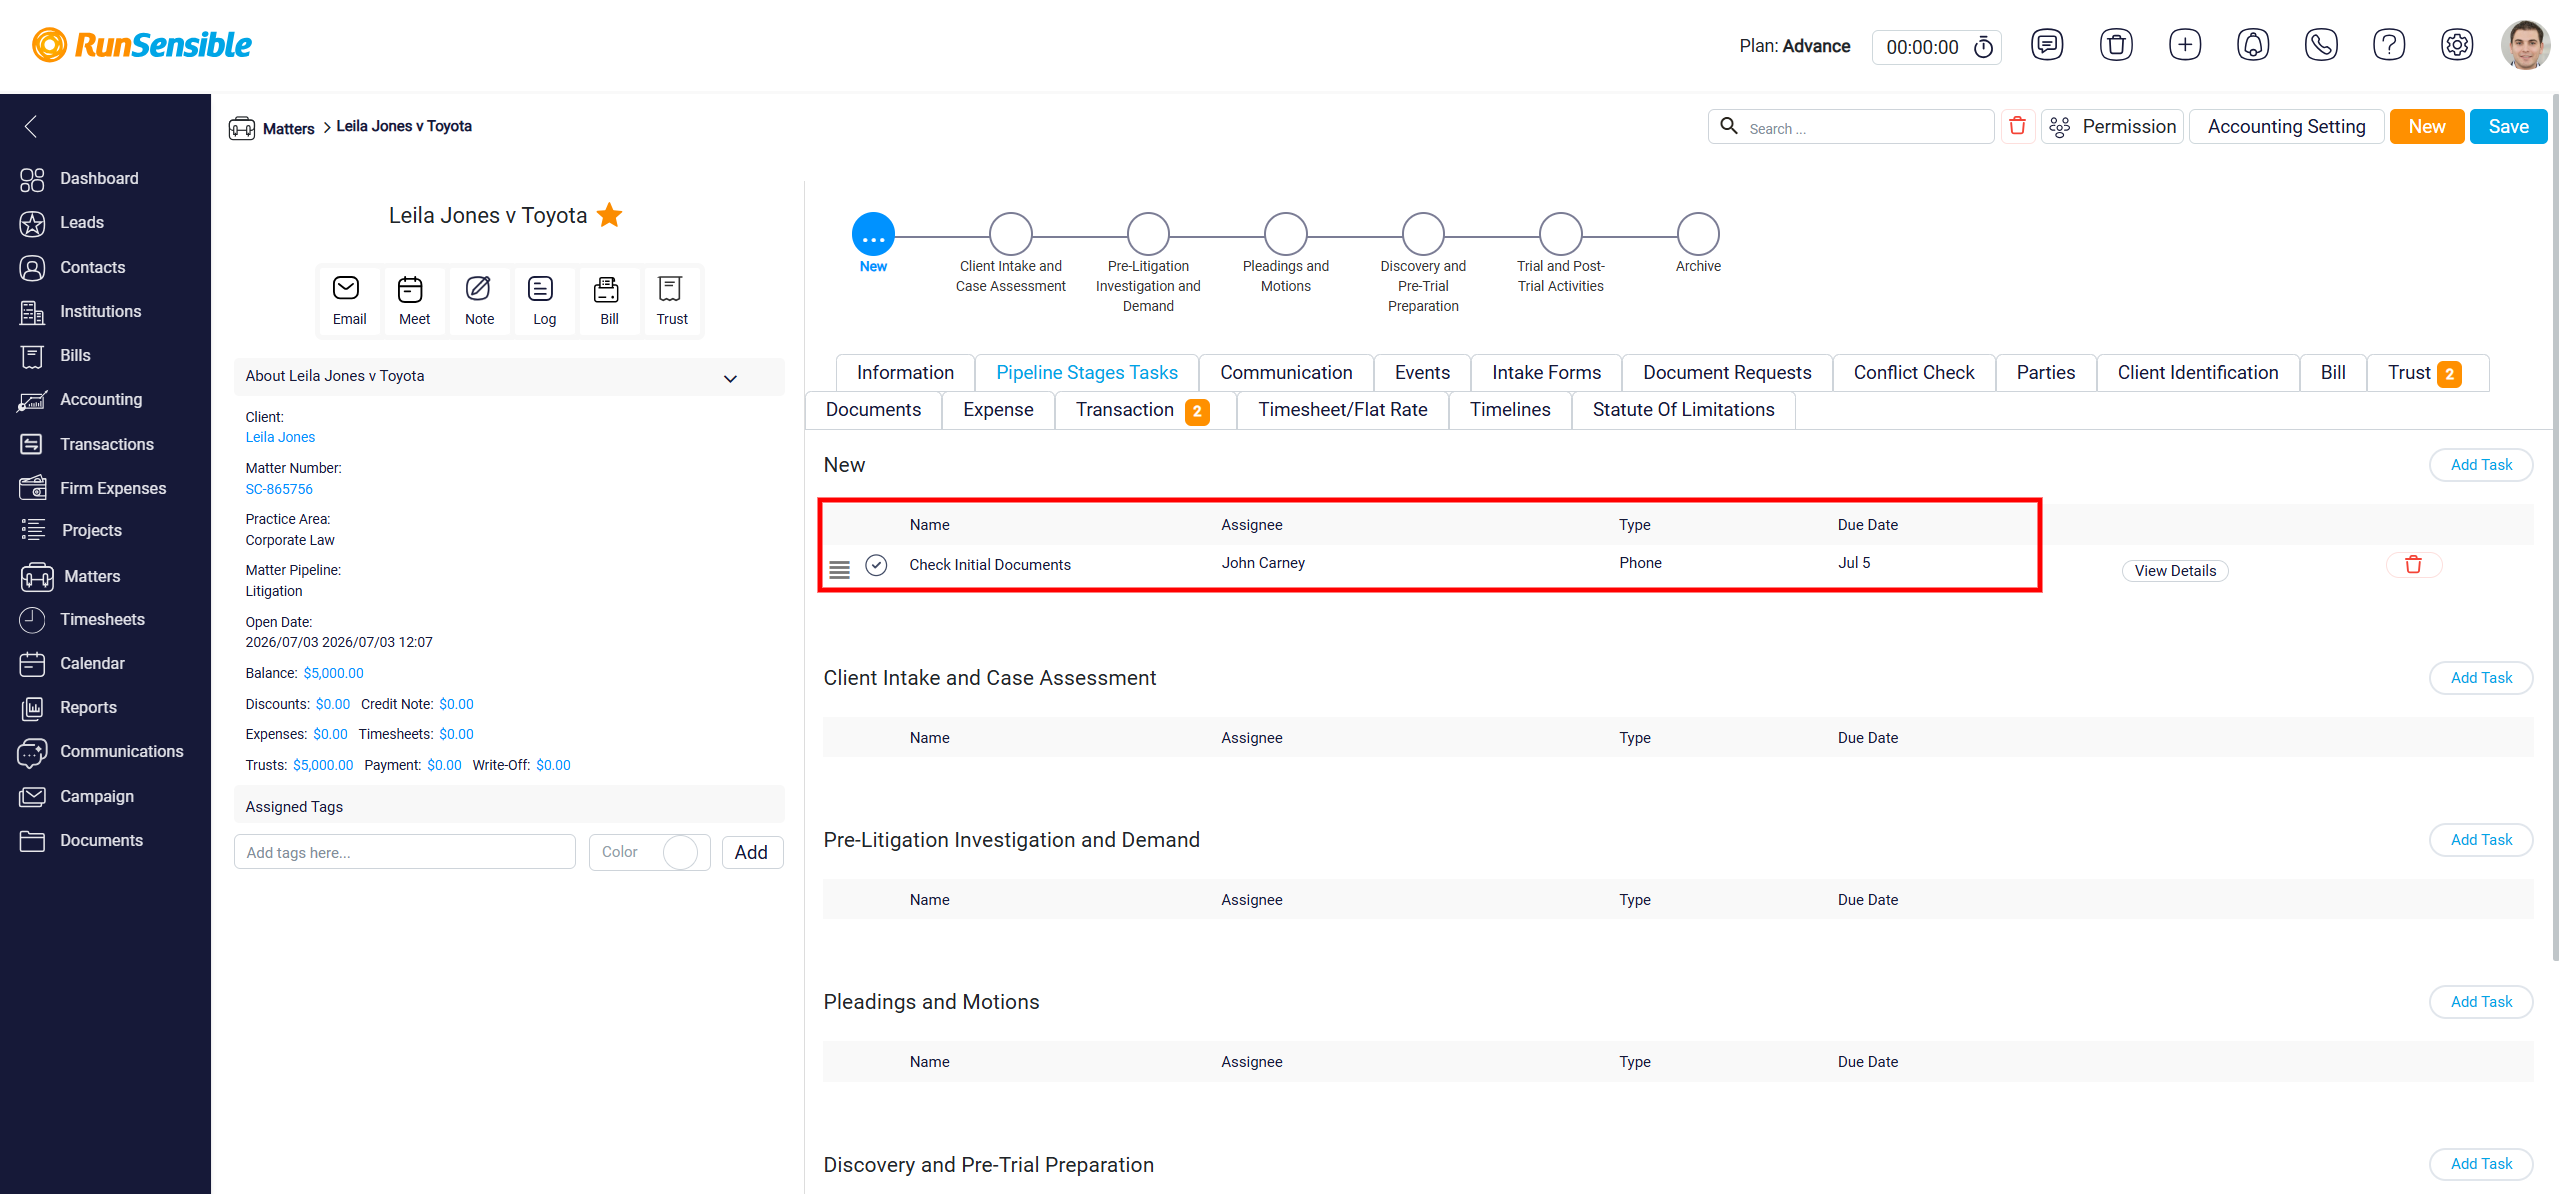This screenshot has height=1194, width=2559.
Task: Open the Email action icon
Action: click(346, 289)
